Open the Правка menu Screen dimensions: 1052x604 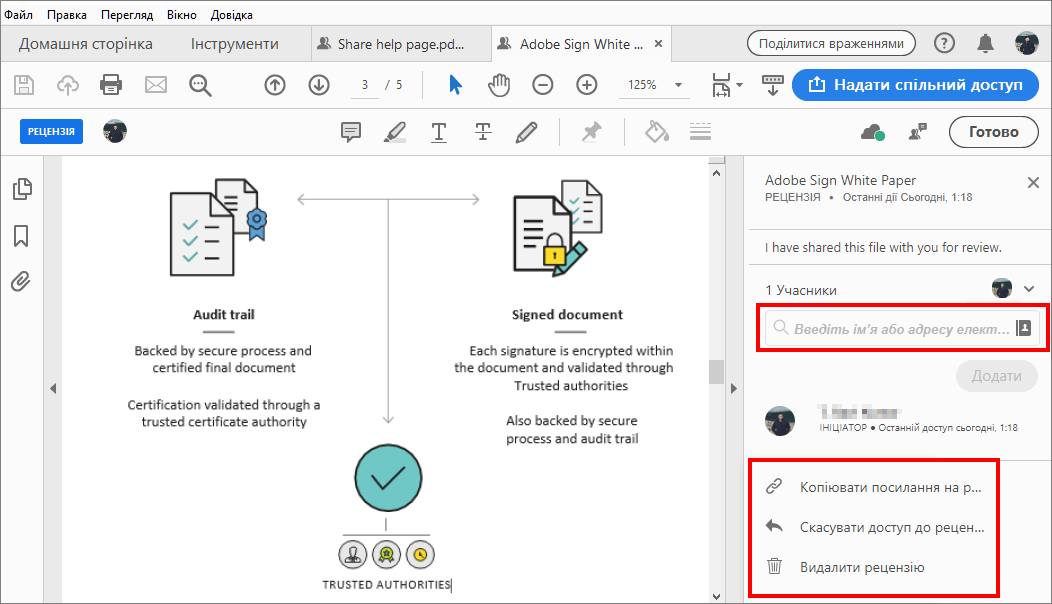(x=66, y=15)
